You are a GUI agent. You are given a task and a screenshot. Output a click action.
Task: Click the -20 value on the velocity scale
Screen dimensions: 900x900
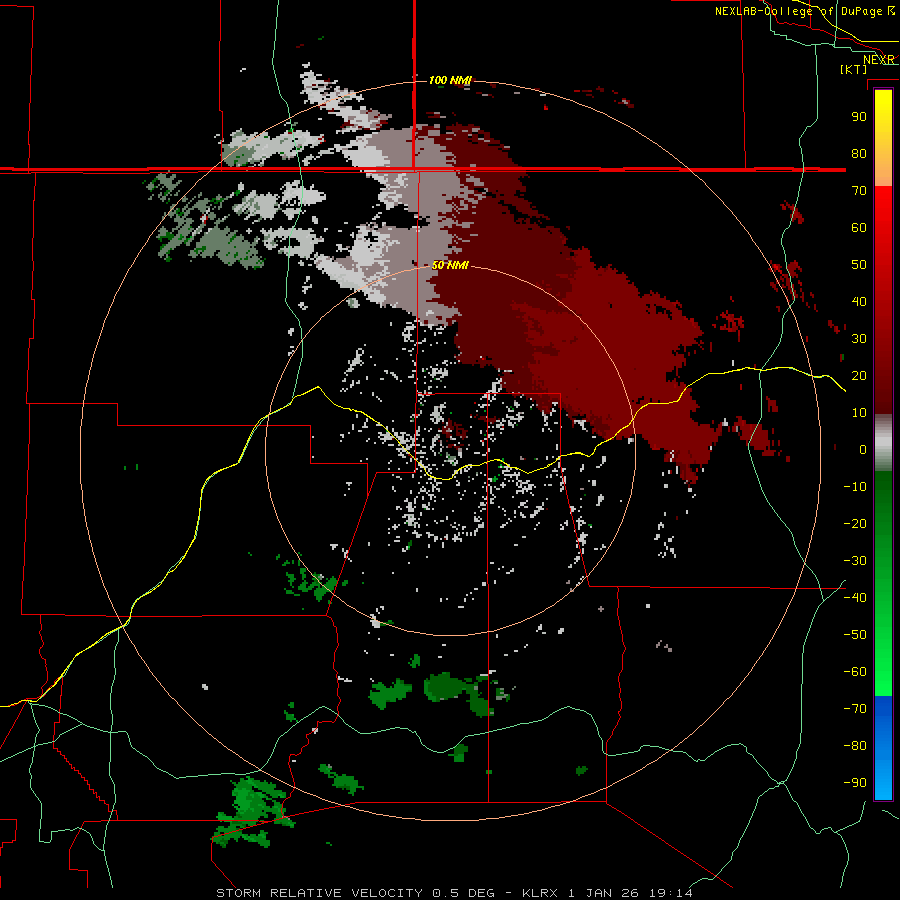(855, 524)
